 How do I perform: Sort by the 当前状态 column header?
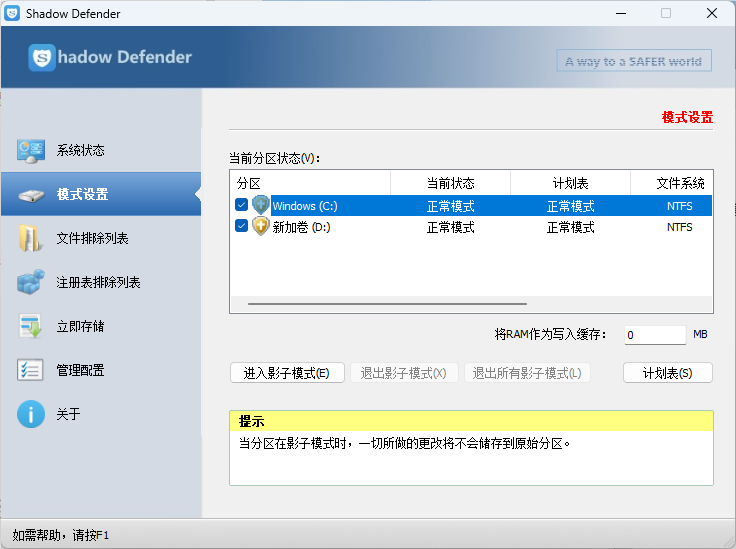click(450, 183)
